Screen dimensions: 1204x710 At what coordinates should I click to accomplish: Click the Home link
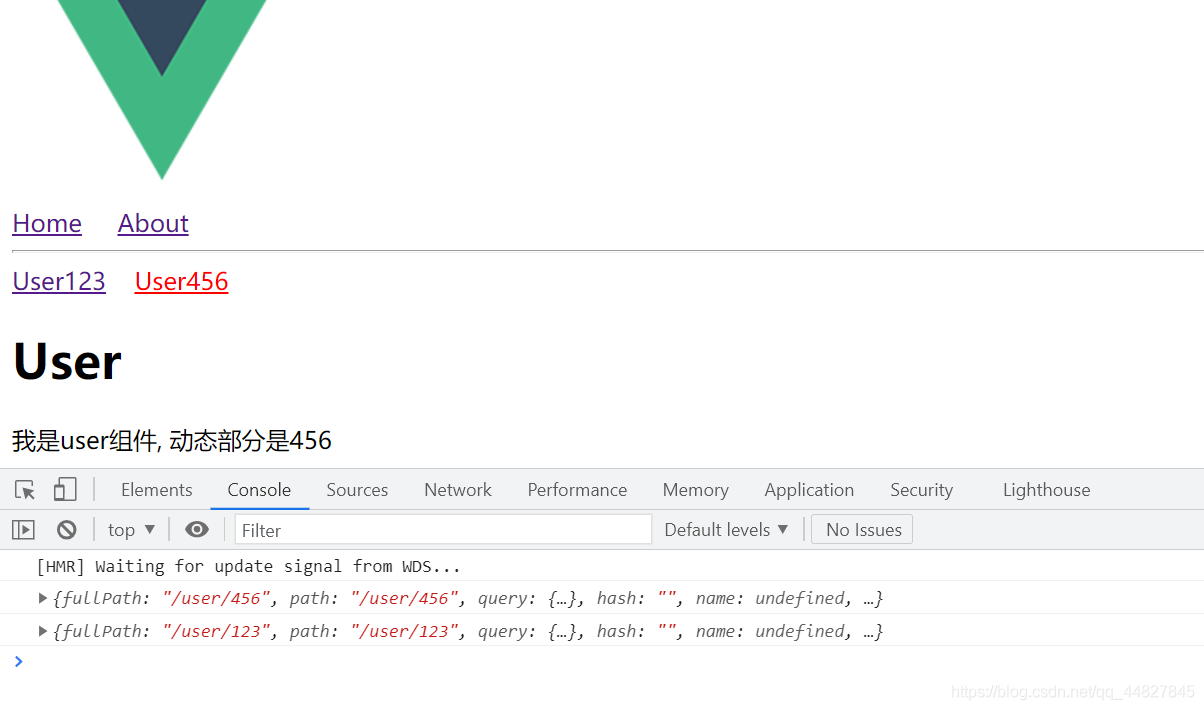click(47, 224)
